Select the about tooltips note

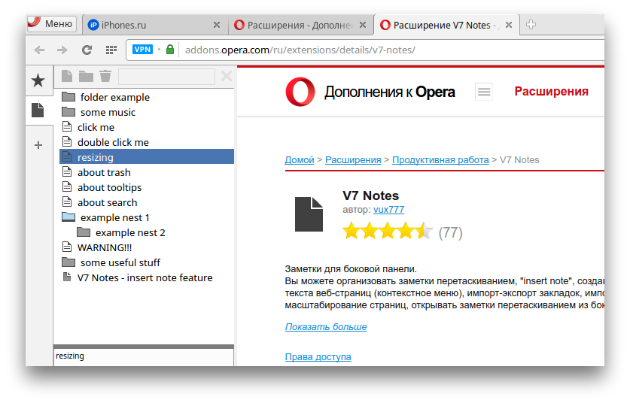(x=147, y=187)
